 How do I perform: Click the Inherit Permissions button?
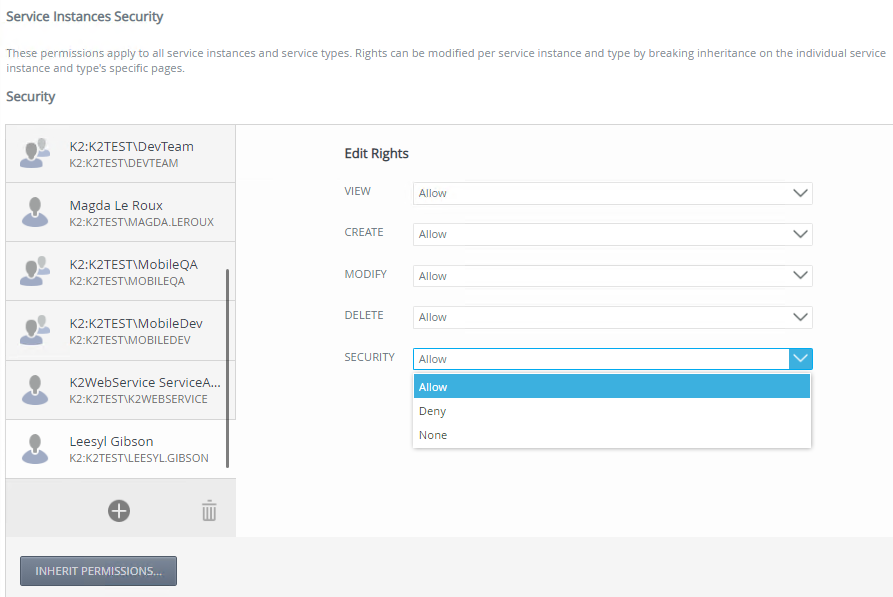(x=98, y=571)
